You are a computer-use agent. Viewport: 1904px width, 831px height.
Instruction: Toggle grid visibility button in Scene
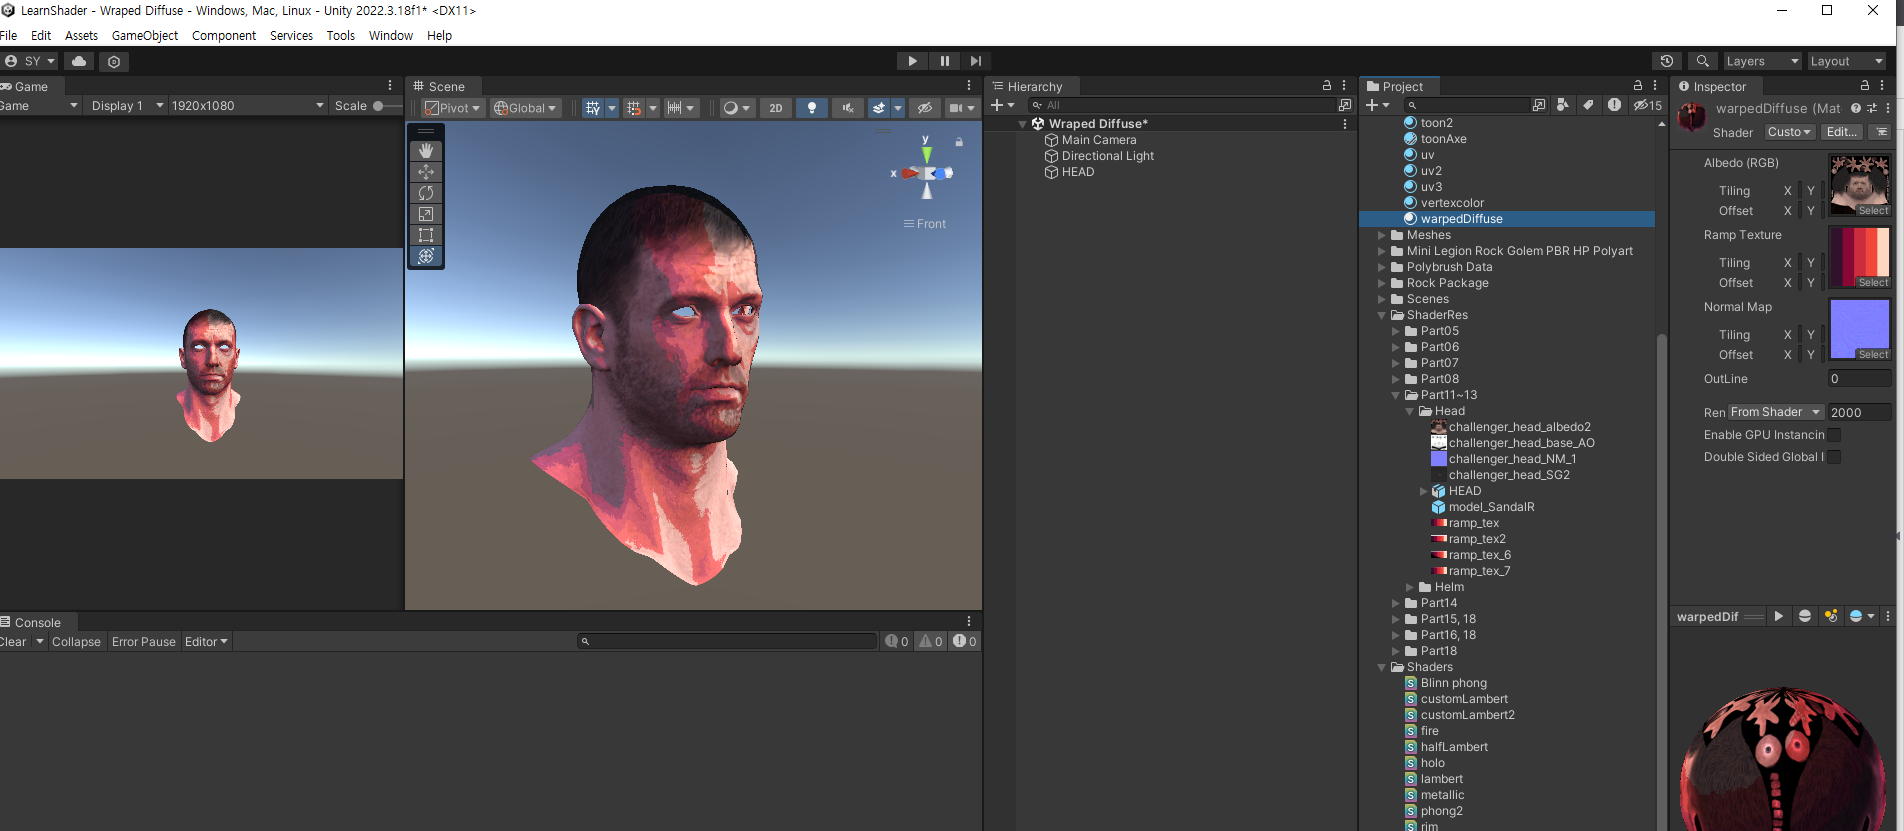tap(593, 108)
